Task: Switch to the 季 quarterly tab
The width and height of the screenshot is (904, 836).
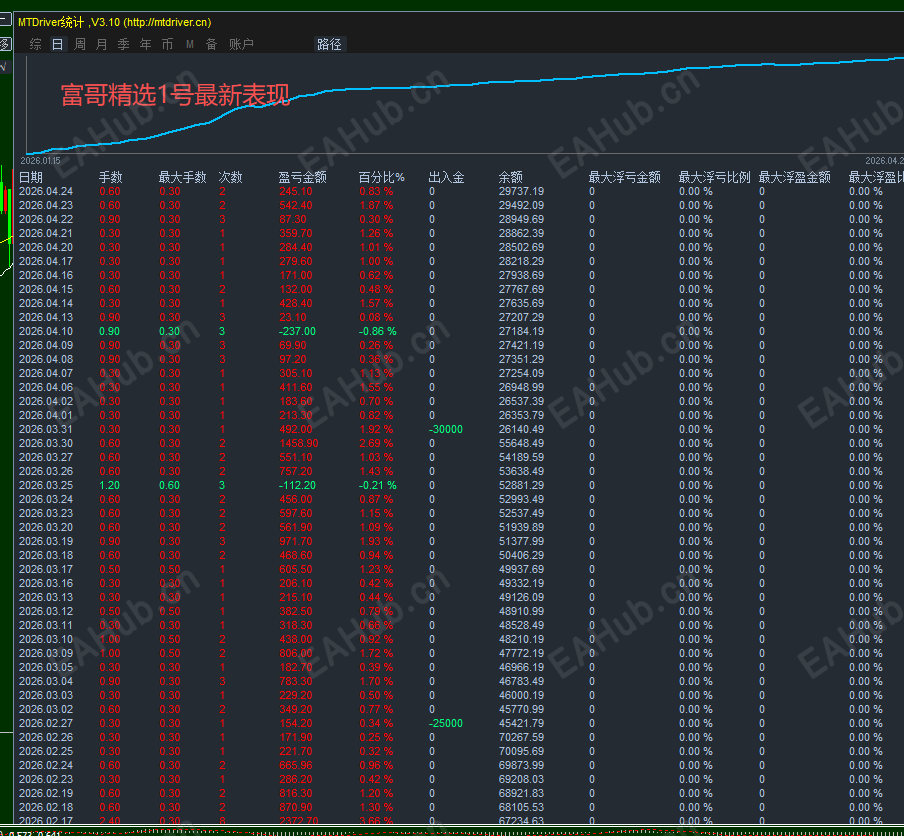Action: tap(123, 44)
